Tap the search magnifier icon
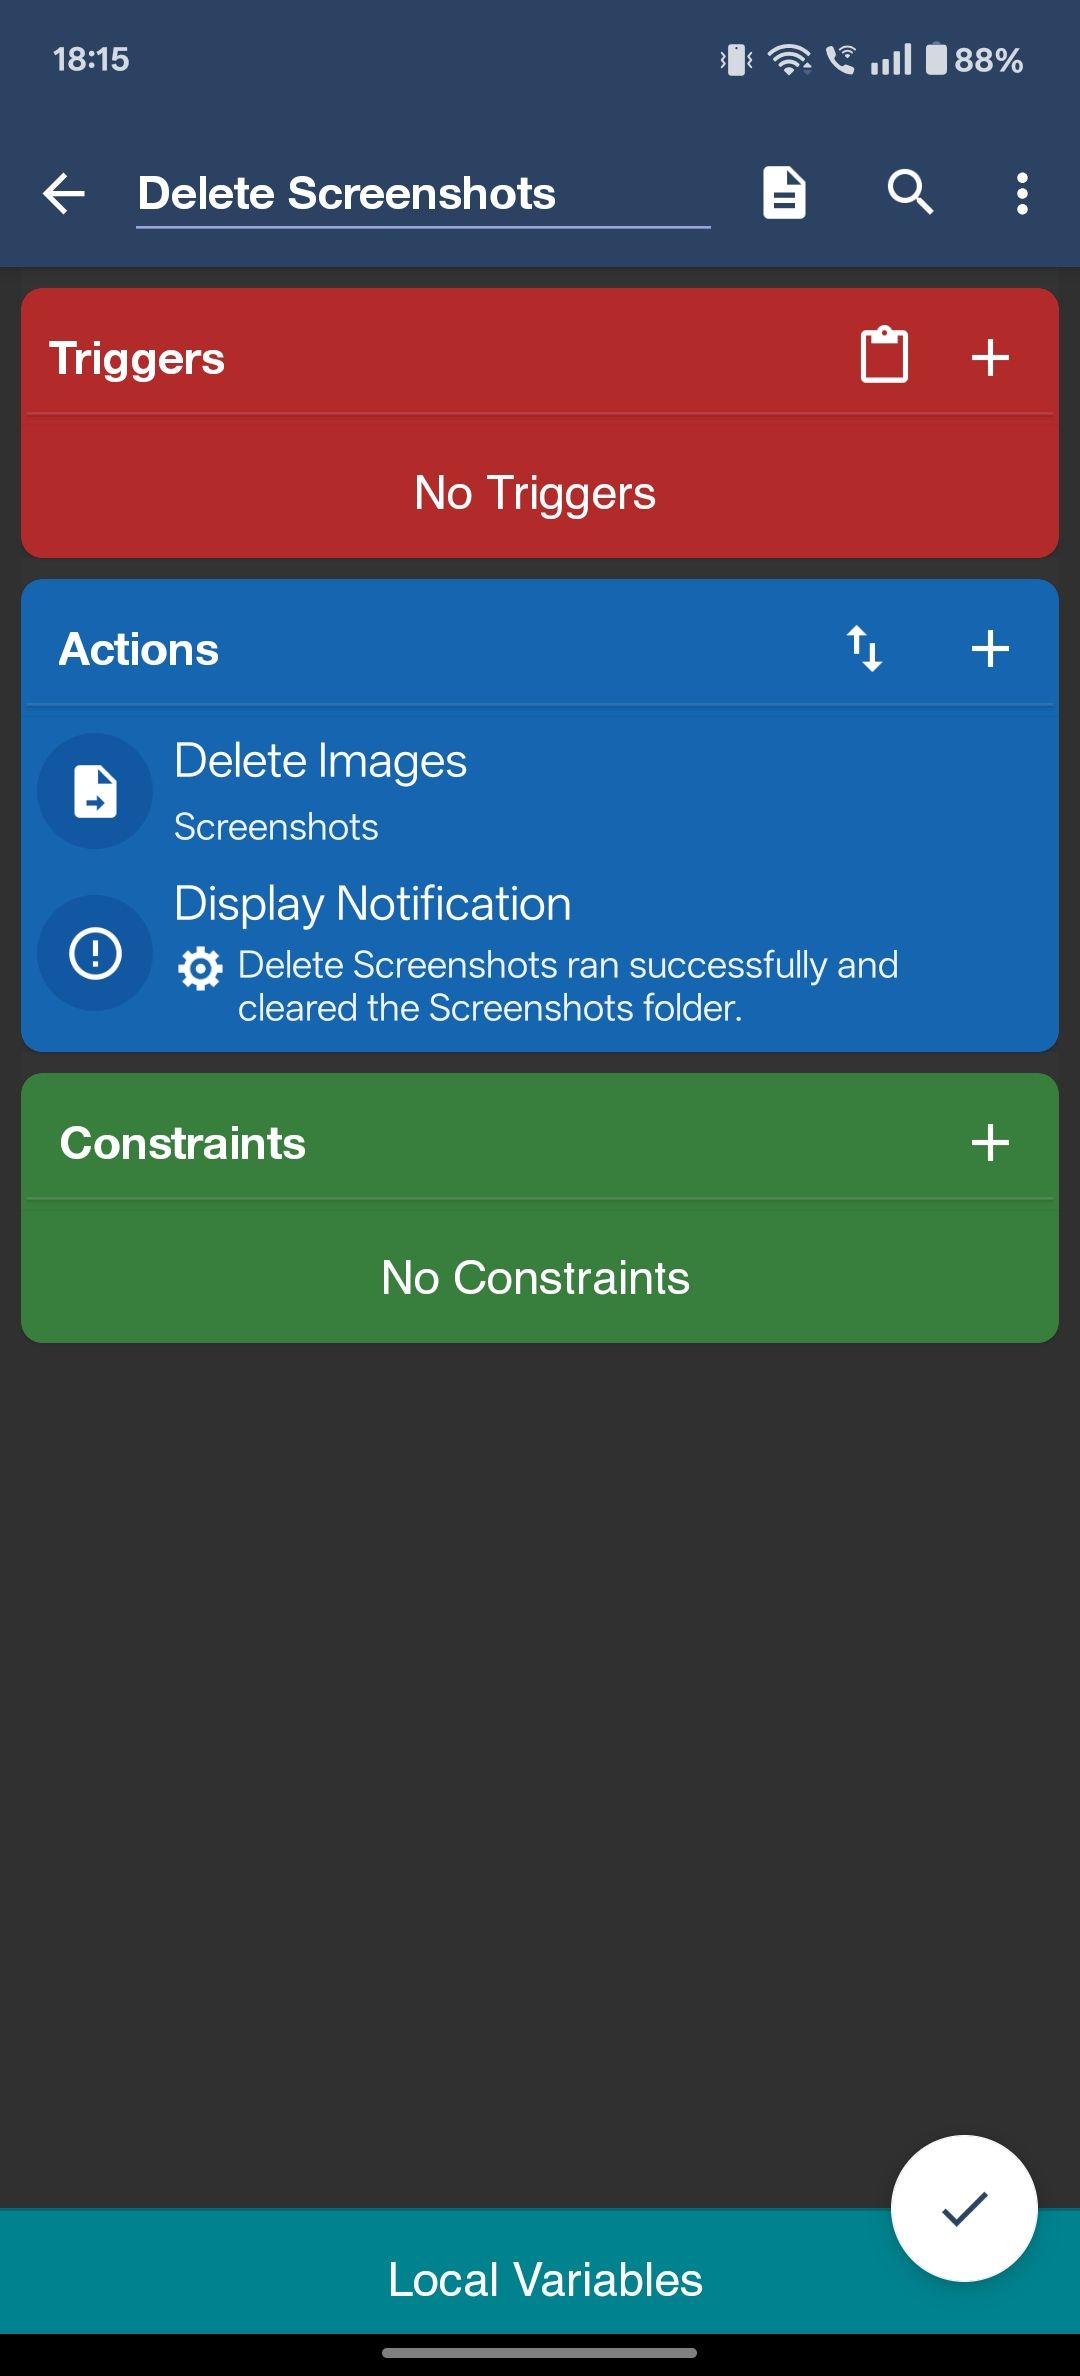This screenshot has height=2376, width=1080. click(x=910, y=192)
